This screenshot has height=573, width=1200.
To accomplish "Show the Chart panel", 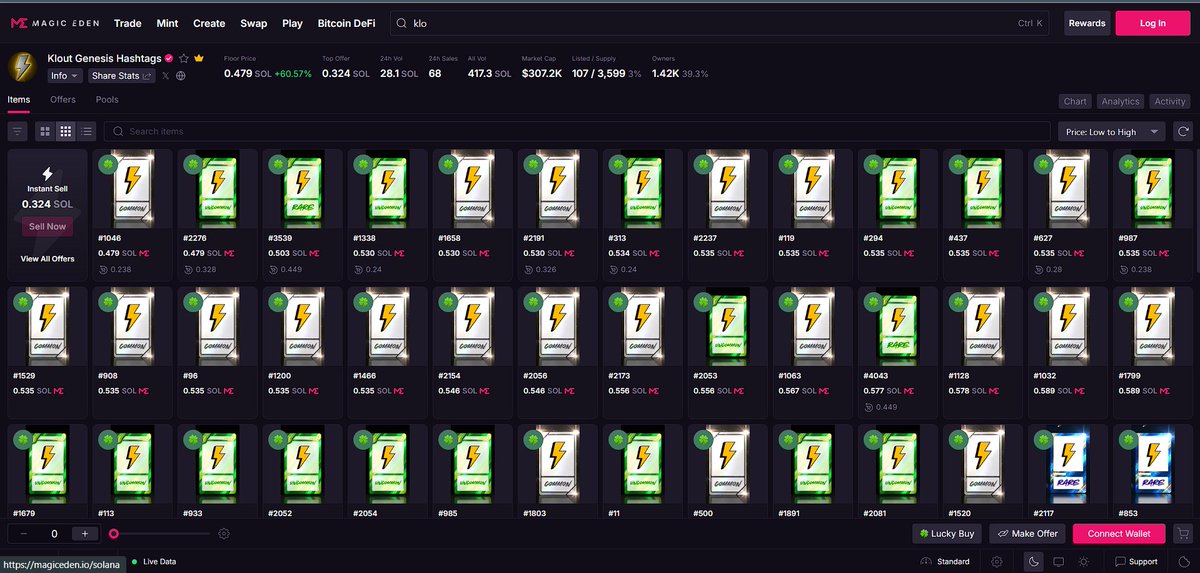I will click(x=1075, y=101).
